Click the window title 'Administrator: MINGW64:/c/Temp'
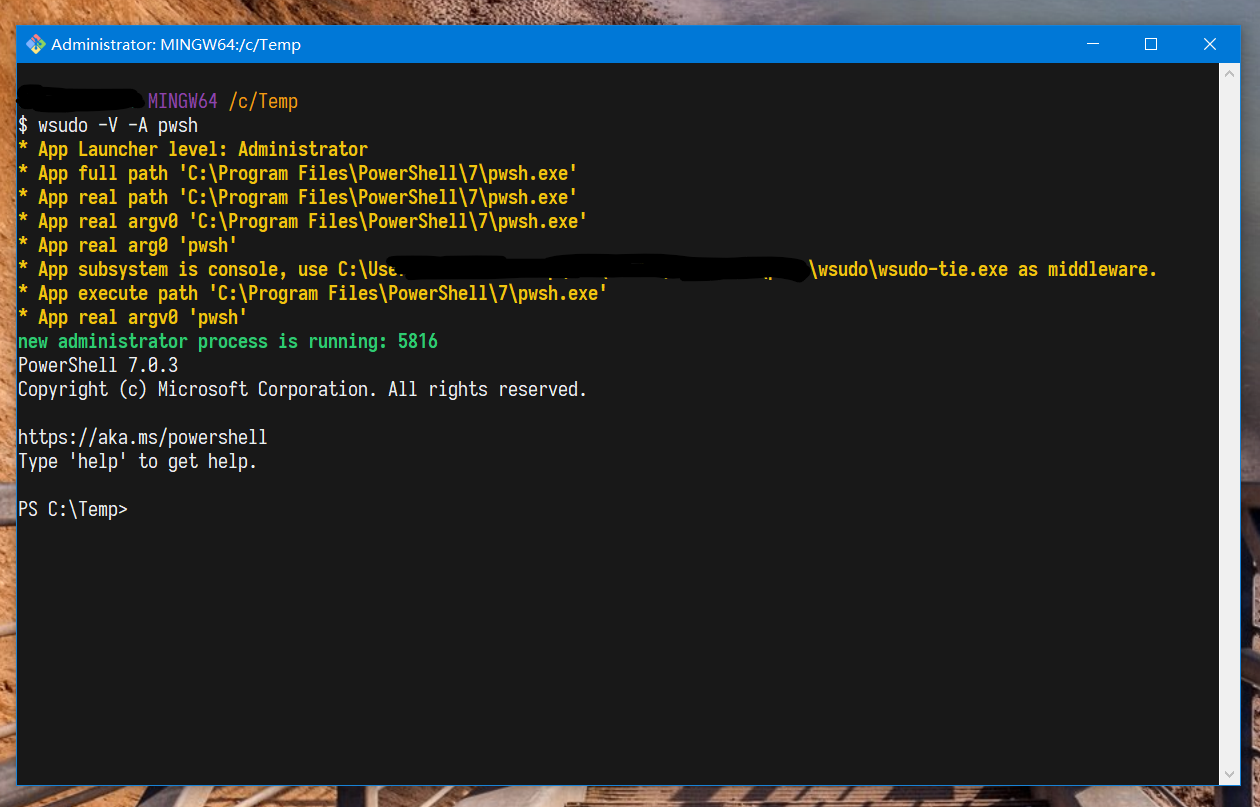The image size is (1260, 807). point(176,44)
